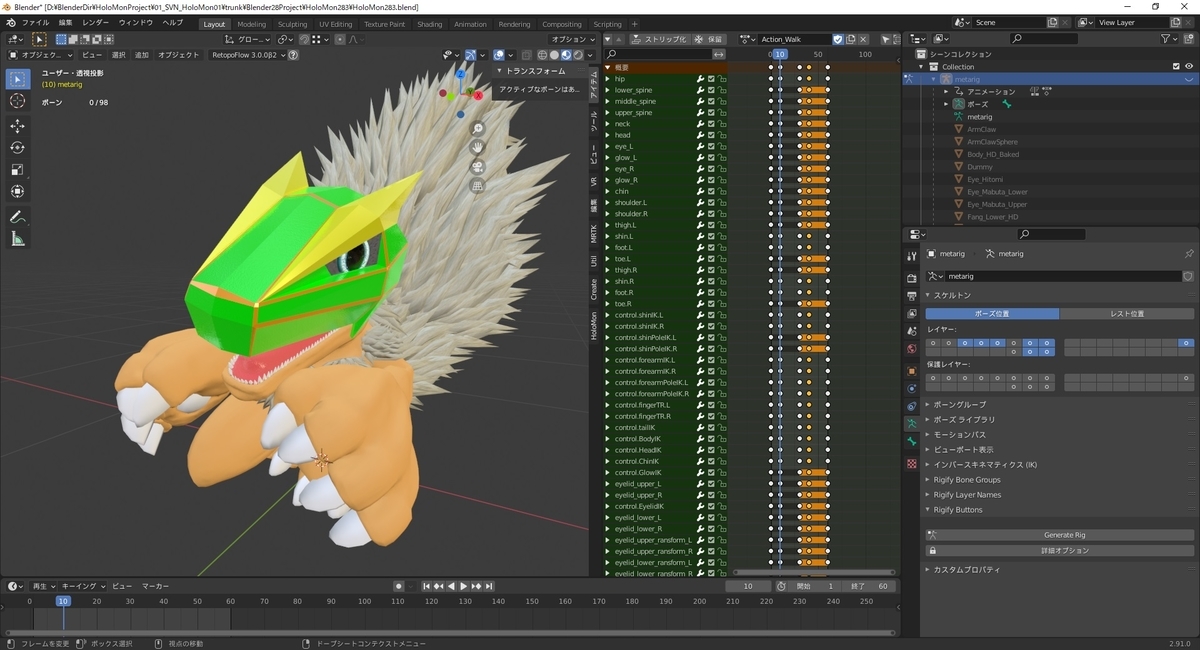Open the Tool properties tab icon

(x=912, y=258)
